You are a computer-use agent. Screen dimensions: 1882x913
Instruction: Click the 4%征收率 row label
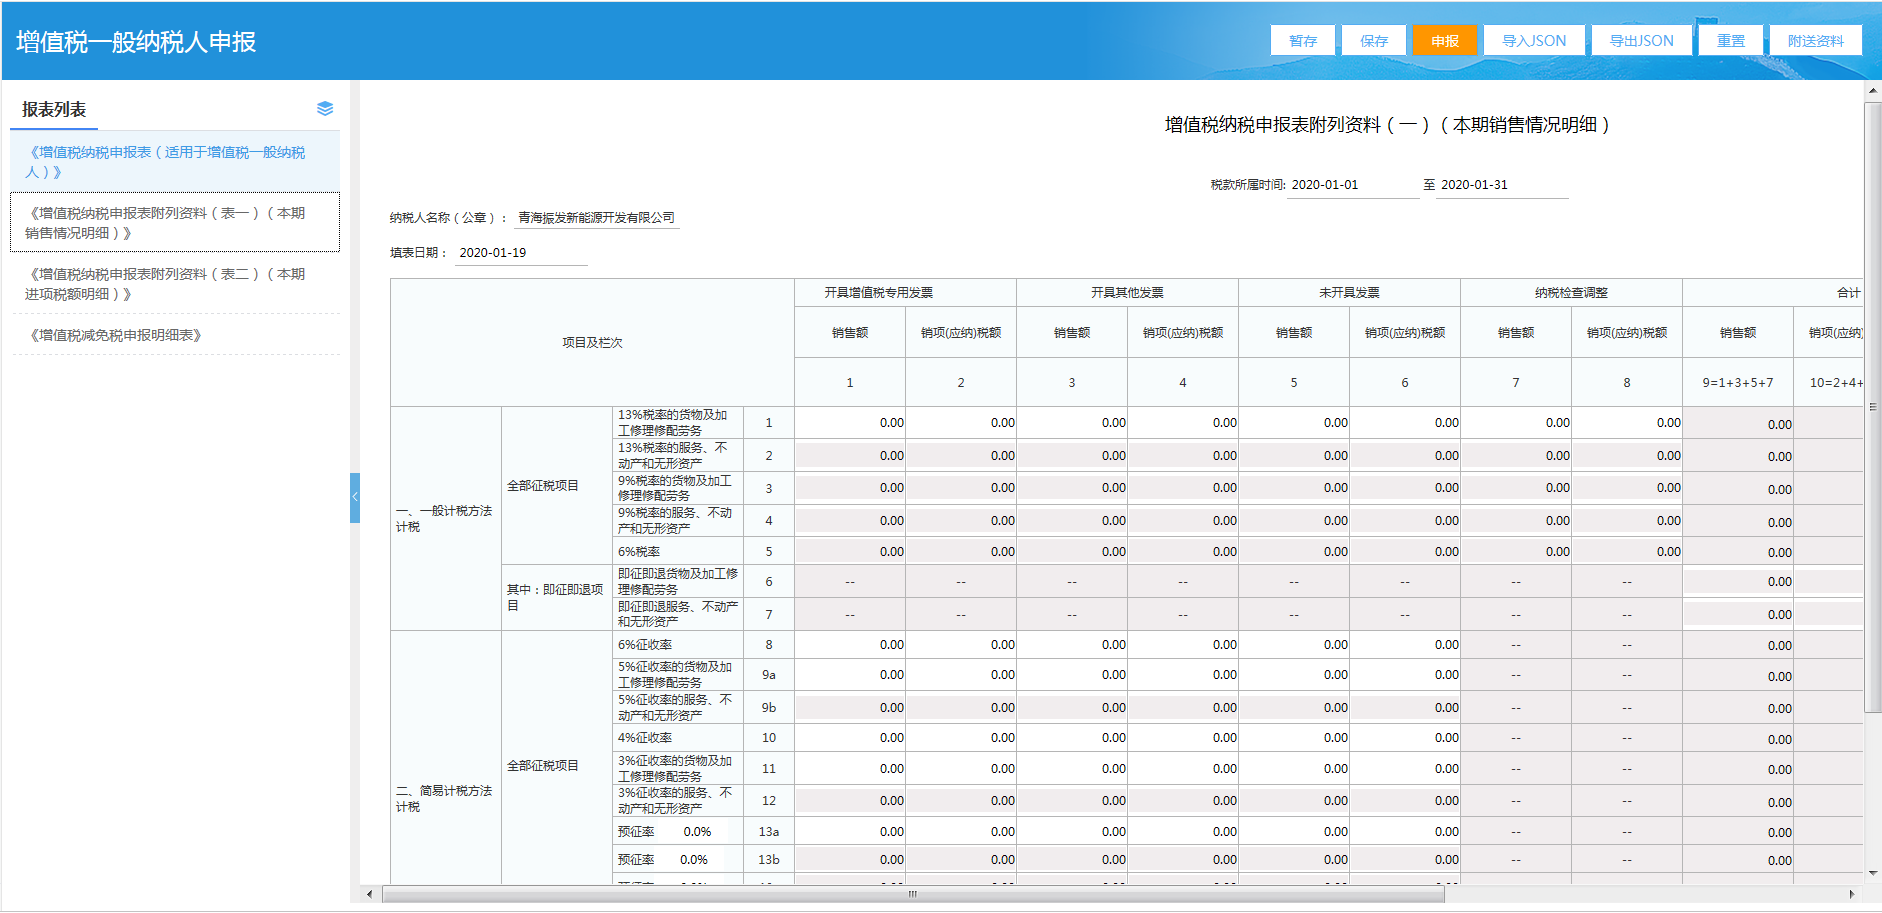(x=677, y=738)
